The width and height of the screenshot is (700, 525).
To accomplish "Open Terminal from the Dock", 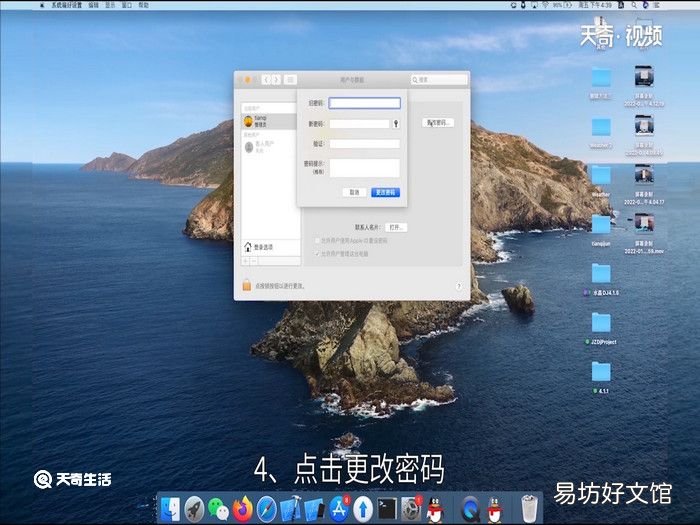I will [x=387, y=509].
